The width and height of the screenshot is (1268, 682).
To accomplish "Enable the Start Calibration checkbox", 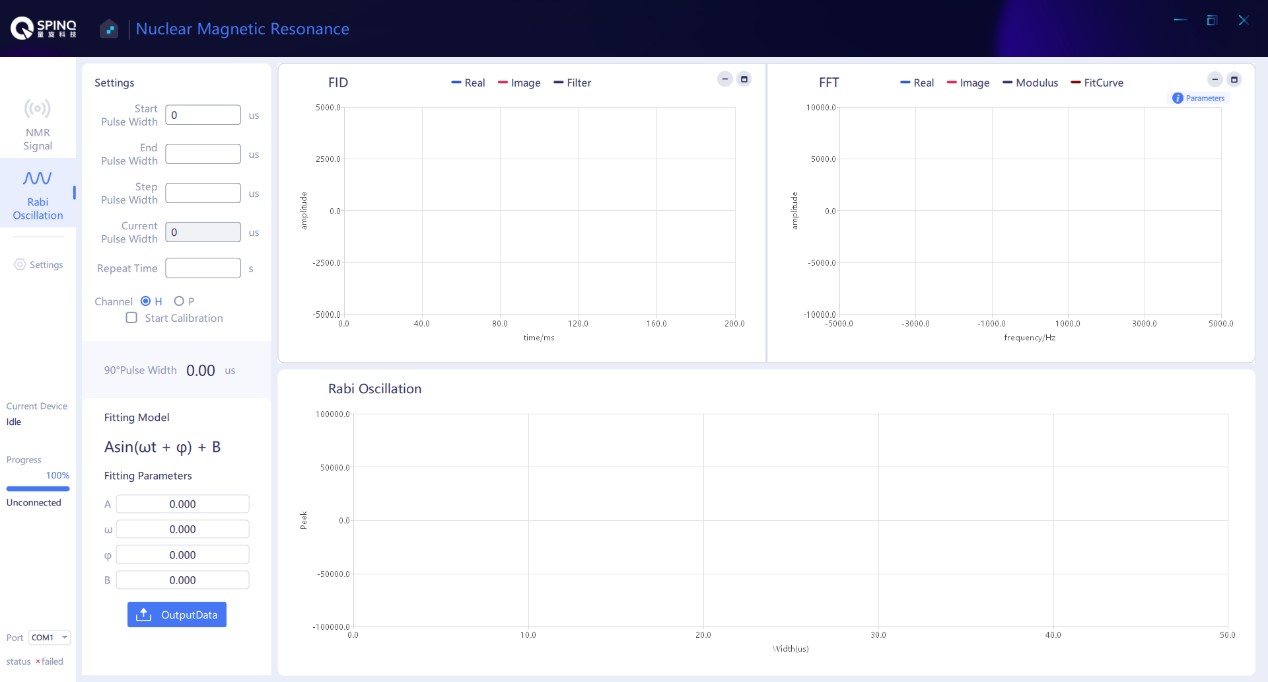I will pyautogui.click(x=131, y=318).
